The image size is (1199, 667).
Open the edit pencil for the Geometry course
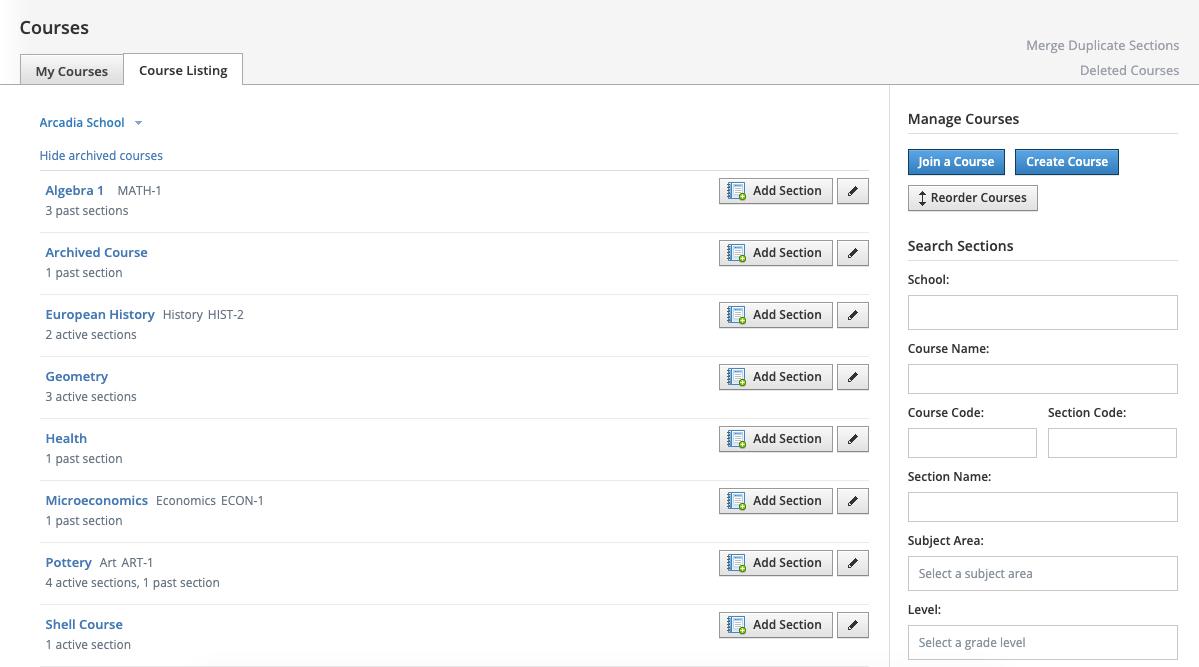coord(852,377)
